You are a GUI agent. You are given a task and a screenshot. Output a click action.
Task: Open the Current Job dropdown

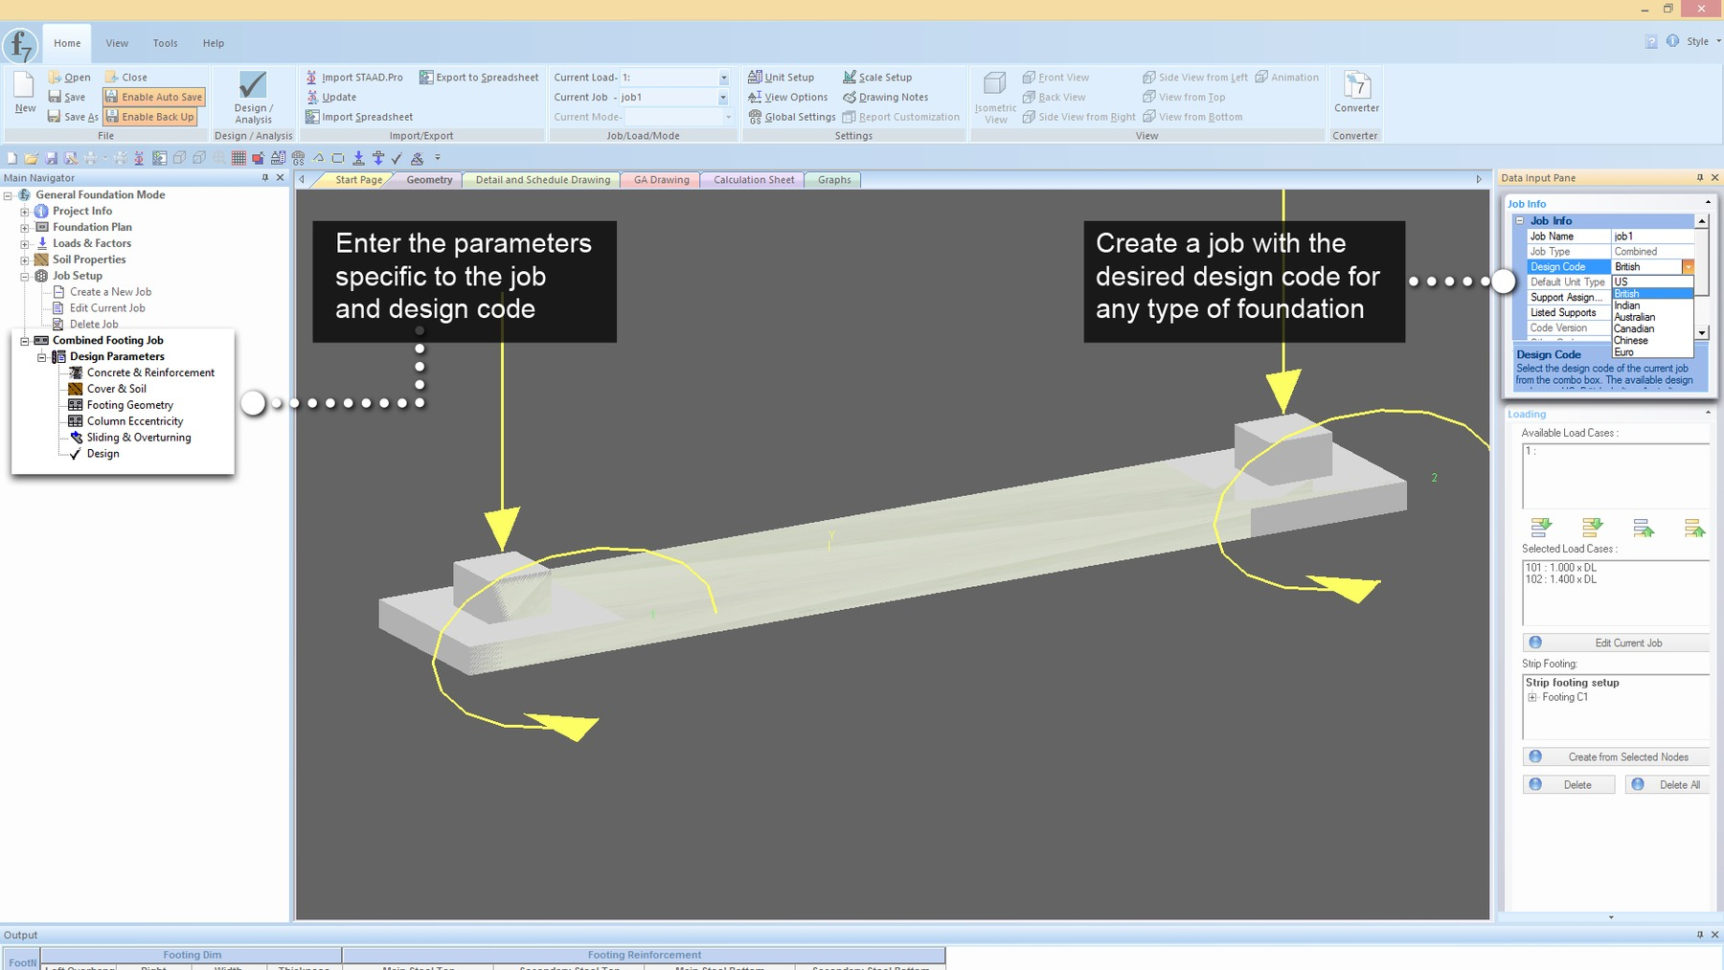(723, 98)
